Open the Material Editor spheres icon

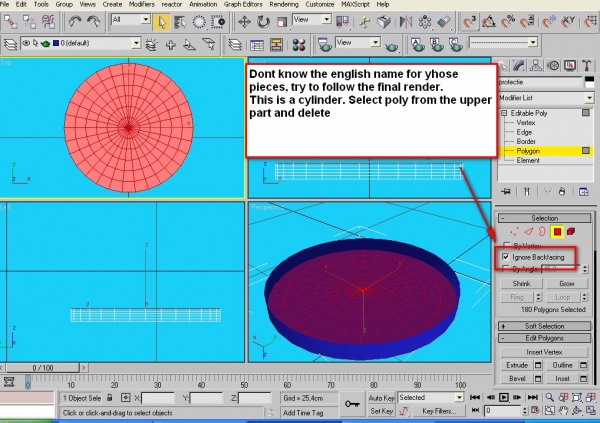[x=299, y=45]
